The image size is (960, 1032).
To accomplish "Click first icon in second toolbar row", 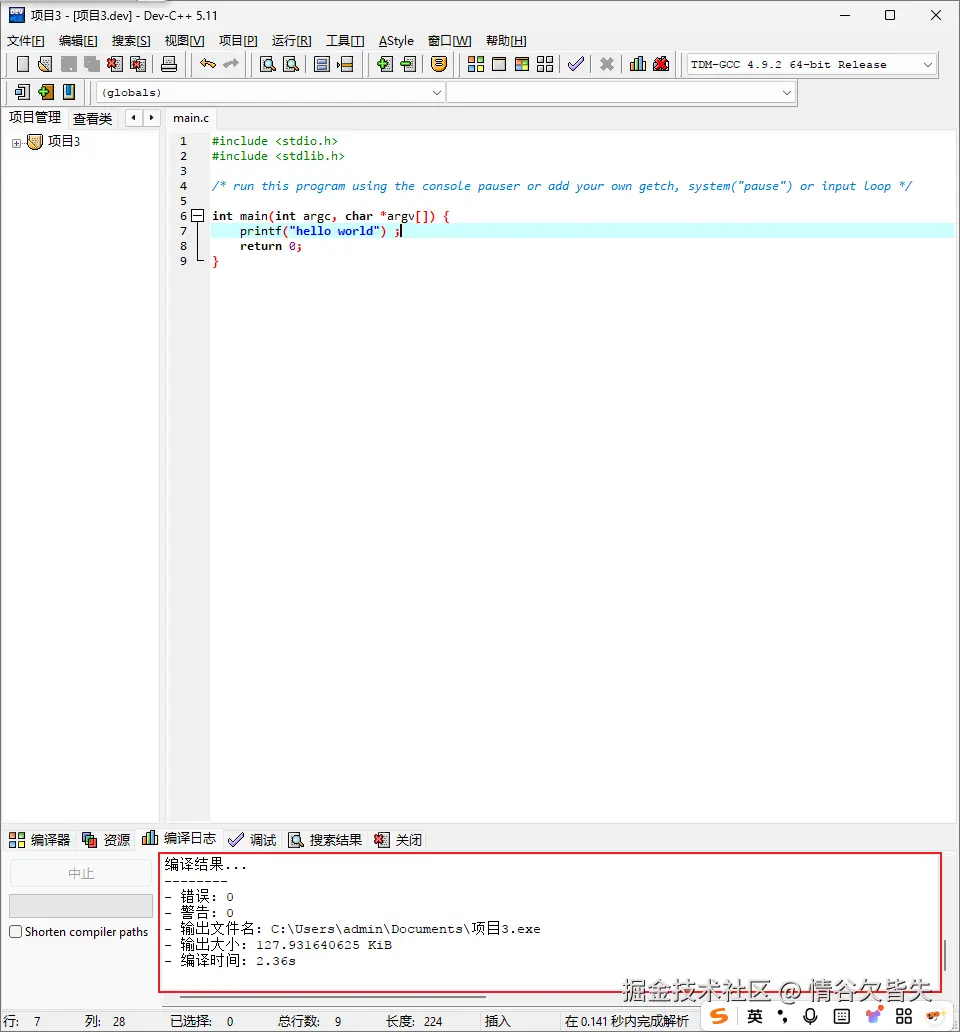I will [x=22, y=91].
